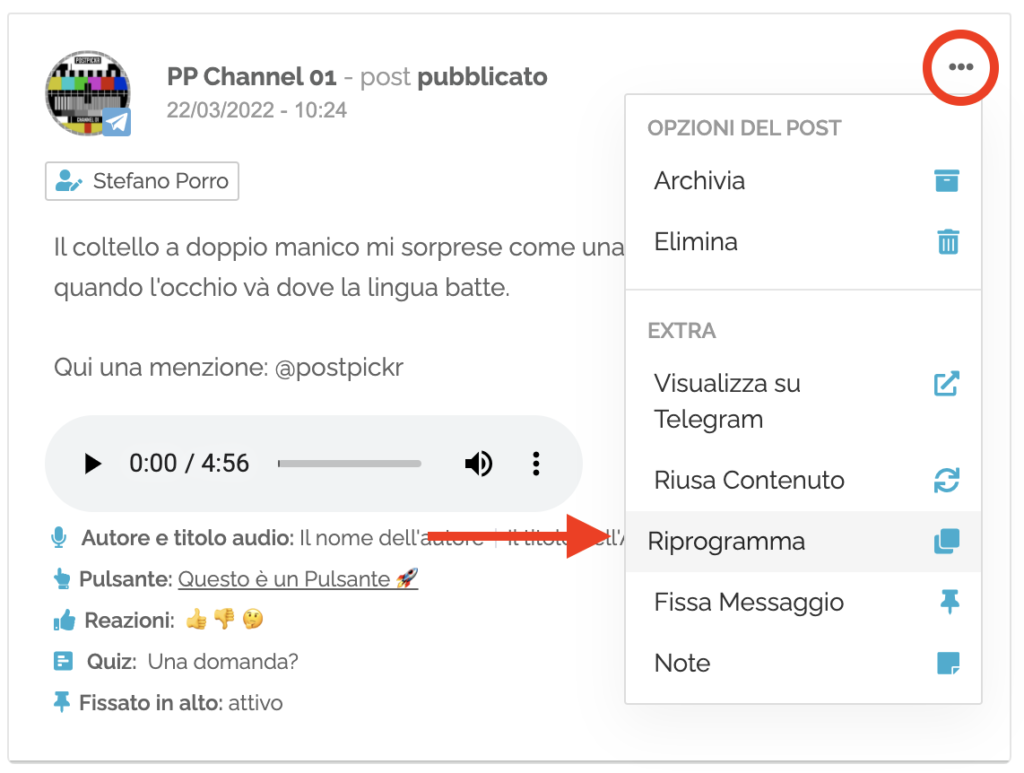Mute the audio player volume
1024x773 pixels.
coord(479,463)
